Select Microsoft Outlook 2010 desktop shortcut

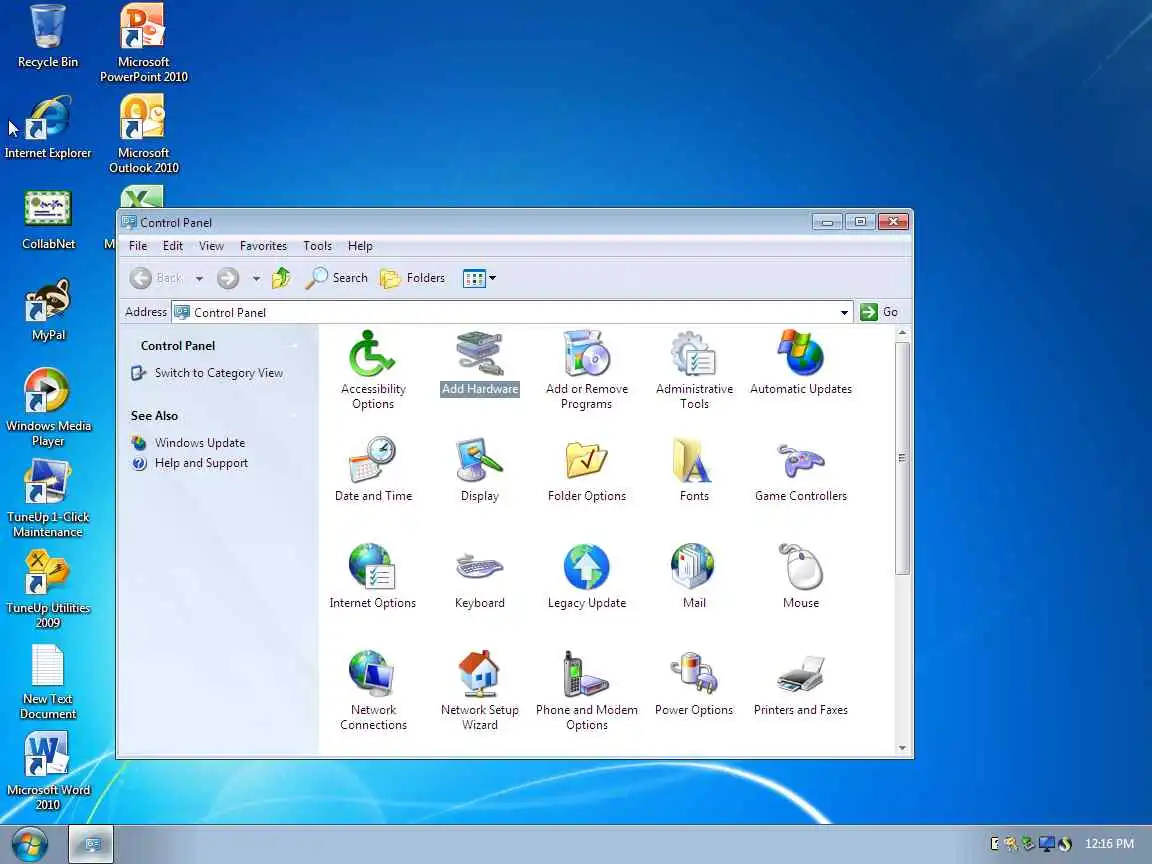(143, 134)
